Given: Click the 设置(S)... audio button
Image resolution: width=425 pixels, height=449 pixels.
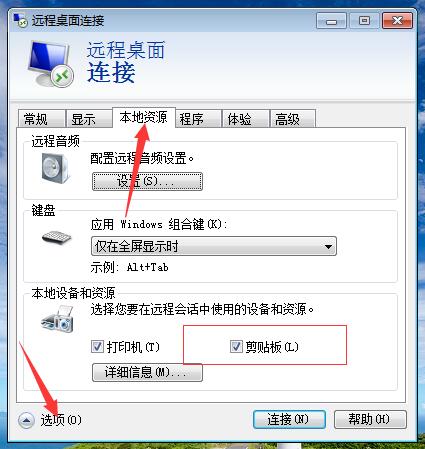Looking at the screenshot, I should click(x=147, y=182).
